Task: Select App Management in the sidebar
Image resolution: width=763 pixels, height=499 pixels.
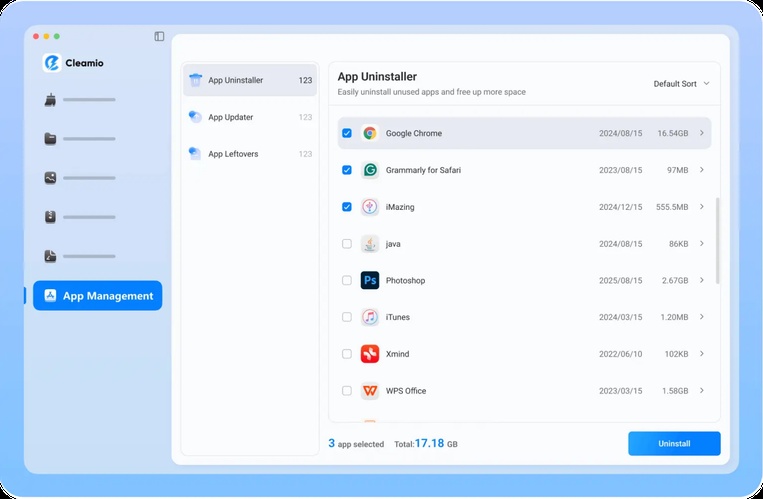Action: (x=98, y=296)
